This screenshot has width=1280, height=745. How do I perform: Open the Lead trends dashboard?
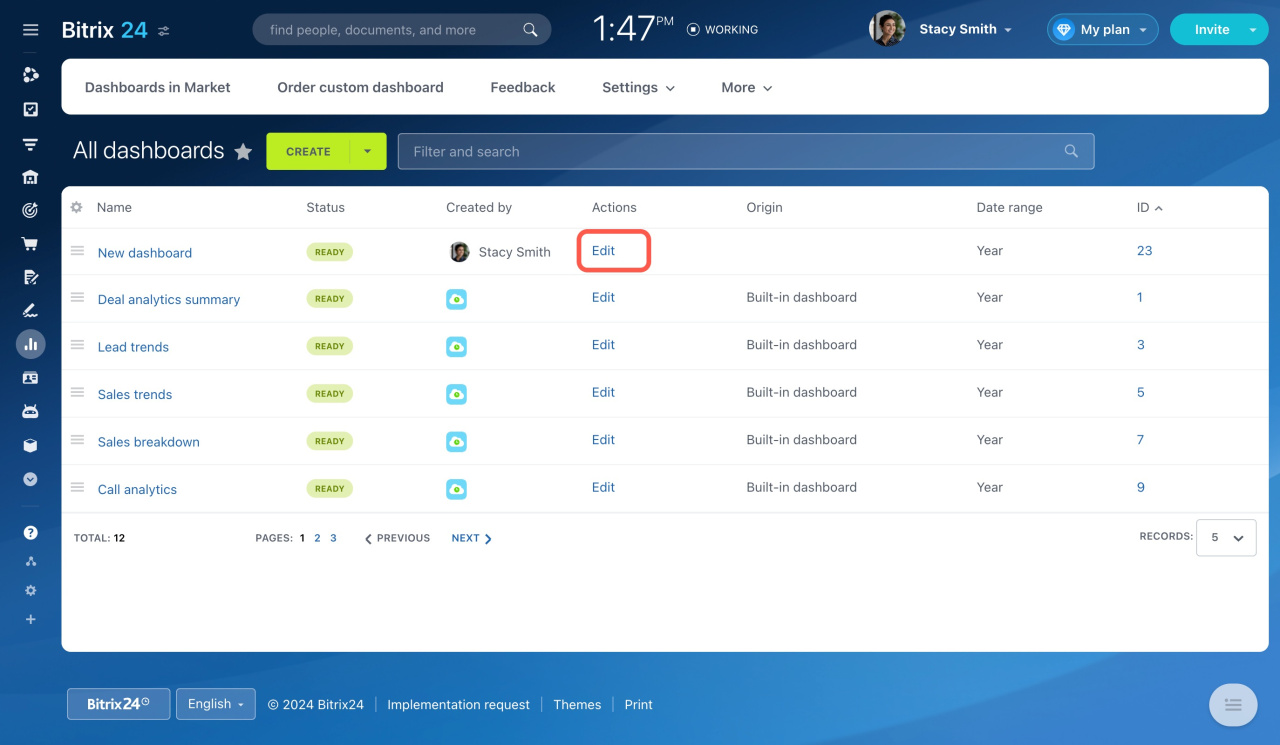133,346
